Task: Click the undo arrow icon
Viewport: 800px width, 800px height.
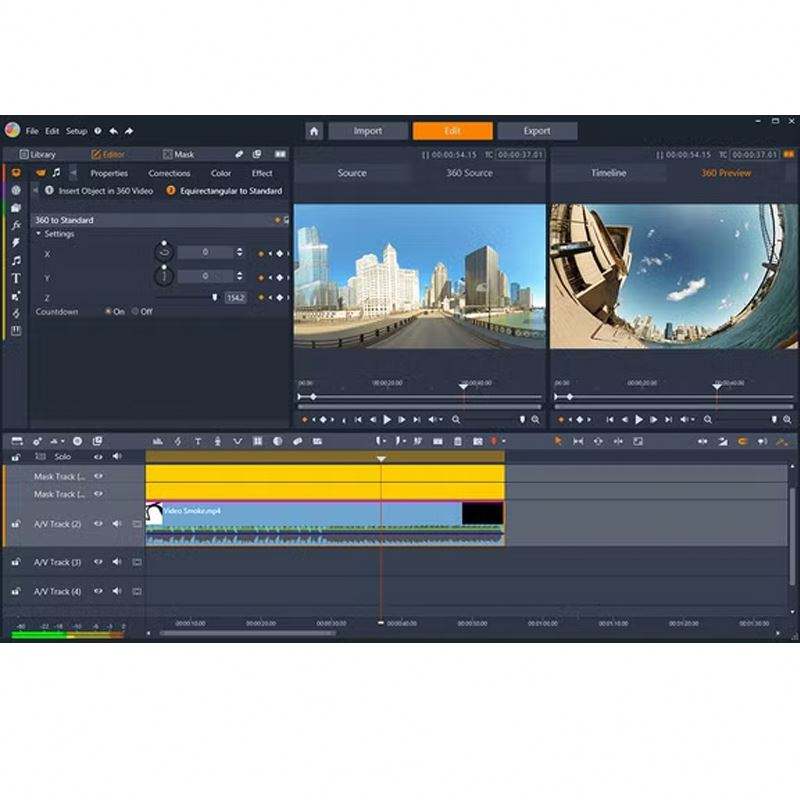Action: [x=114, y=131]
